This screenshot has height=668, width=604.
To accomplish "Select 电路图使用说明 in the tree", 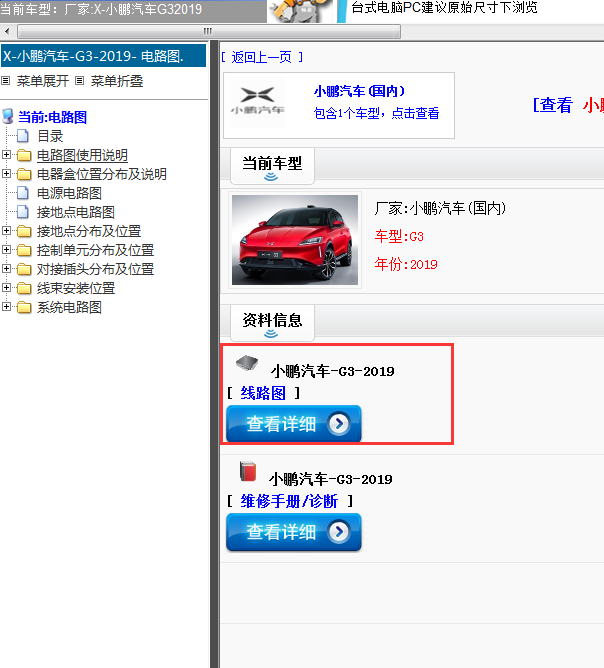I will 82,155.
